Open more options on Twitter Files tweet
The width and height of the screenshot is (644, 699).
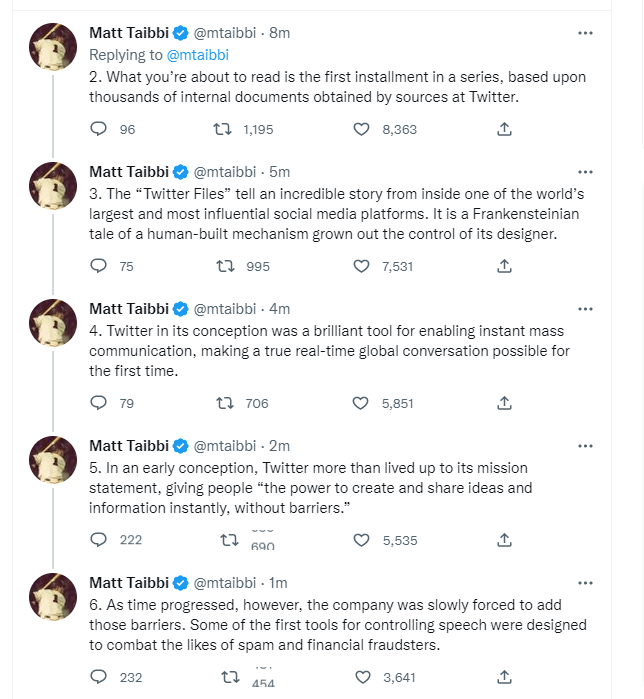pyautogui.click(x=585, y=172)
